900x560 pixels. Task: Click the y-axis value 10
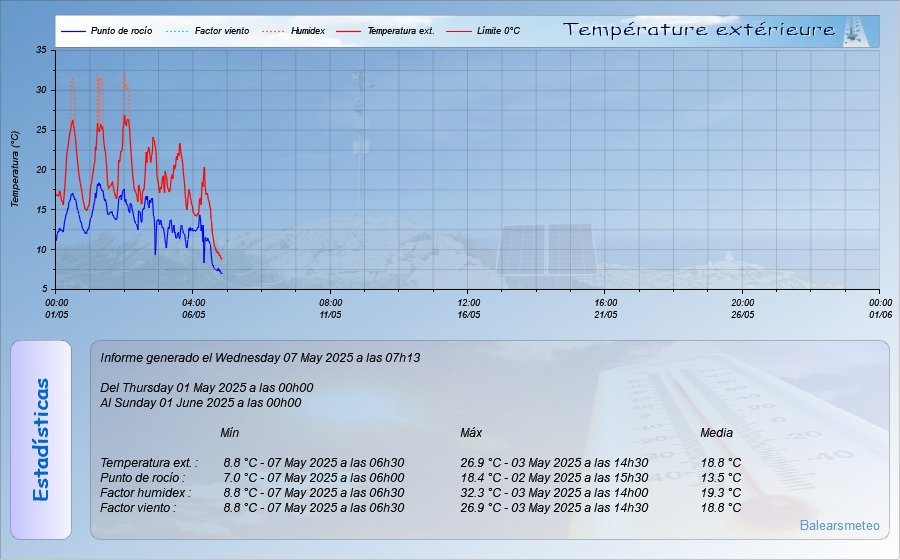[x=41, y=250]
